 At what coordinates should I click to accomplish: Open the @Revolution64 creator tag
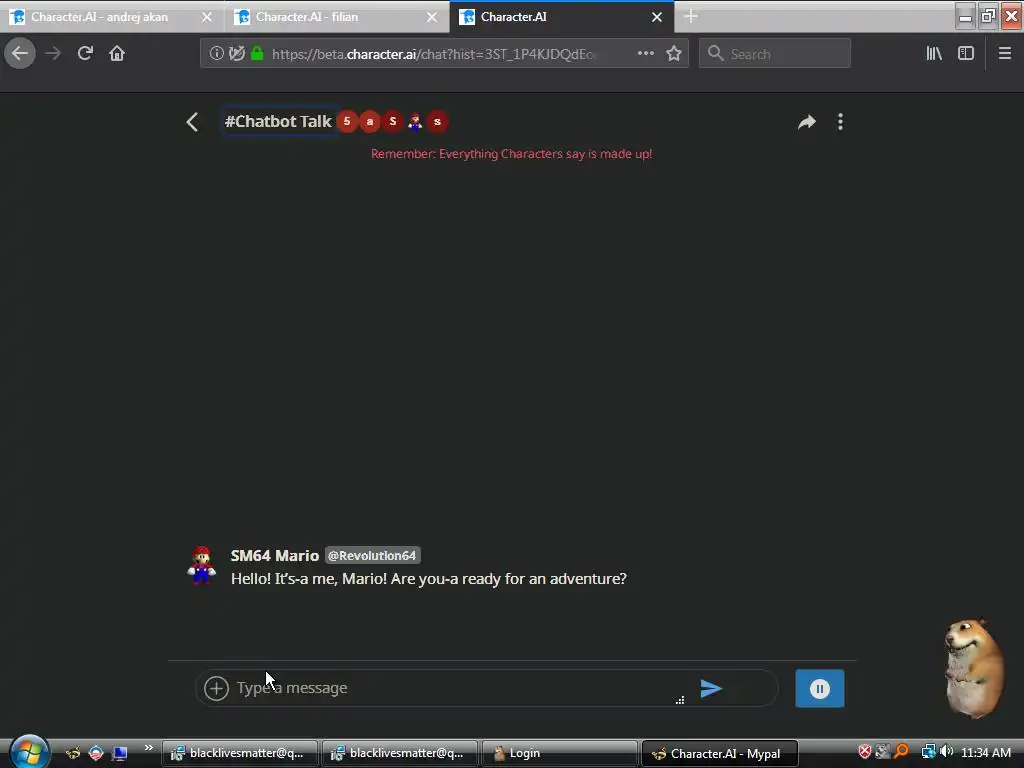click(372, 556)
